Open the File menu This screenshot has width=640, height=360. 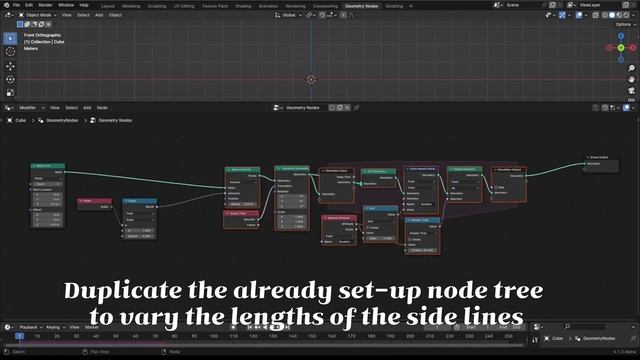click(x=16, y=5)
